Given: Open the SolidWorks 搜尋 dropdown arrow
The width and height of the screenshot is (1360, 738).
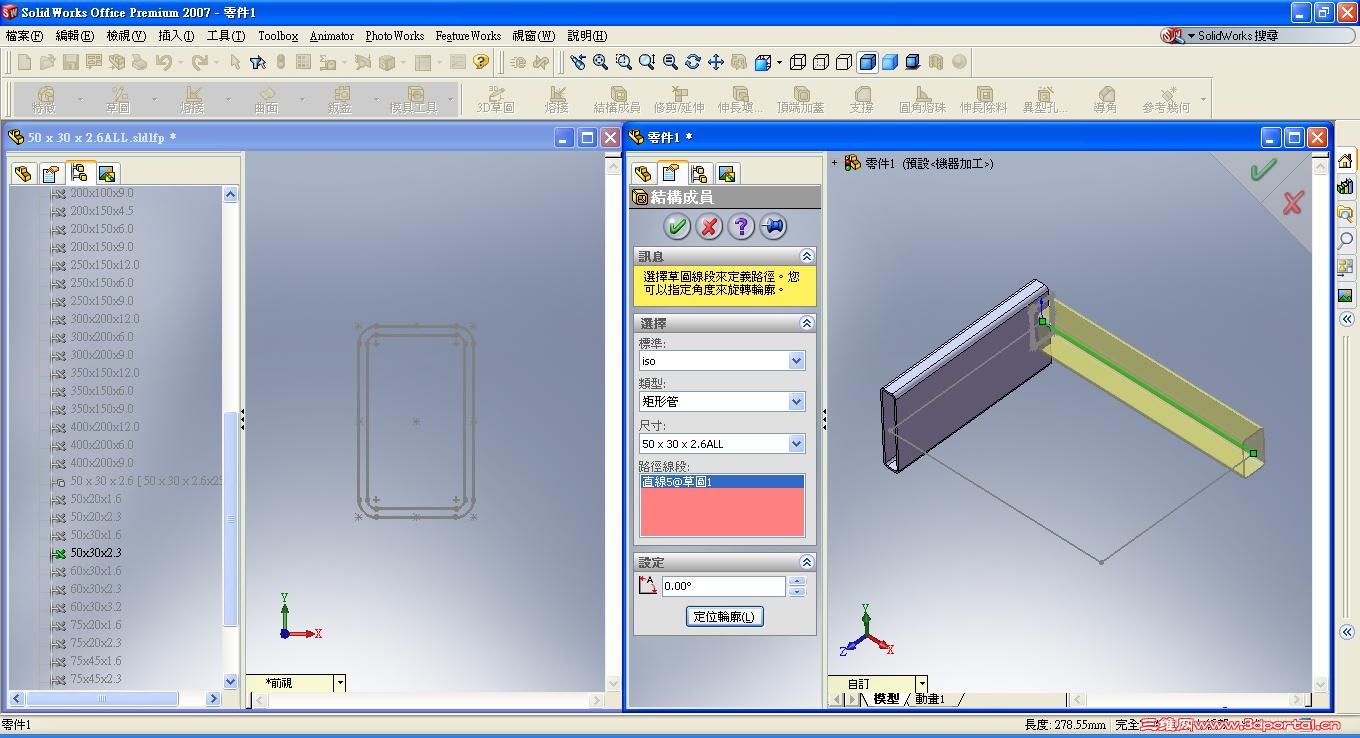Looking at the screenshot, I should click(x=1191, y=36).
